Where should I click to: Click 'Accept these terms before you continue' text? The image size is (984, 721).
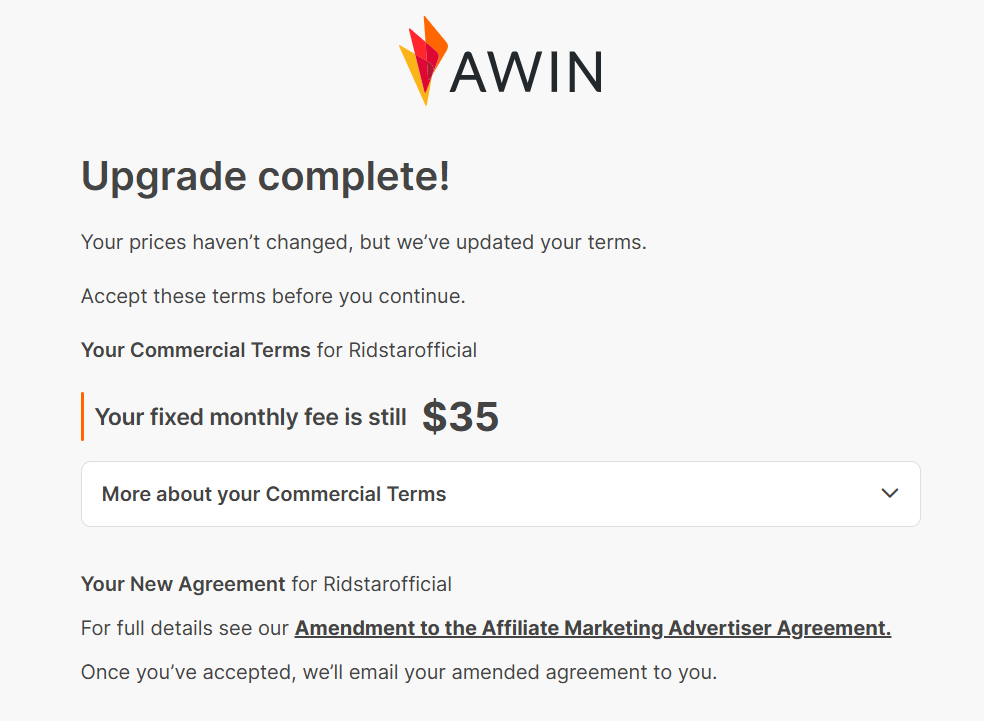pos(273,296)
